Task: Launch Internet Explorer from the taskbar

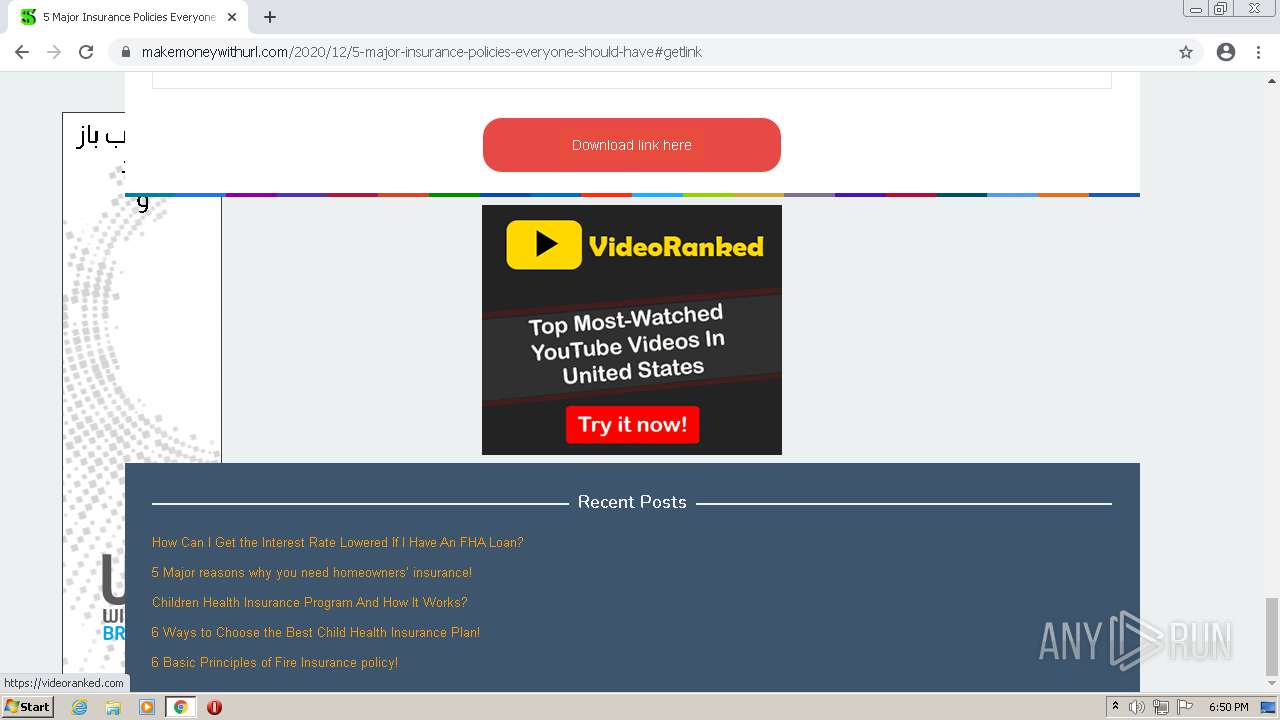Action: point(80,707)
